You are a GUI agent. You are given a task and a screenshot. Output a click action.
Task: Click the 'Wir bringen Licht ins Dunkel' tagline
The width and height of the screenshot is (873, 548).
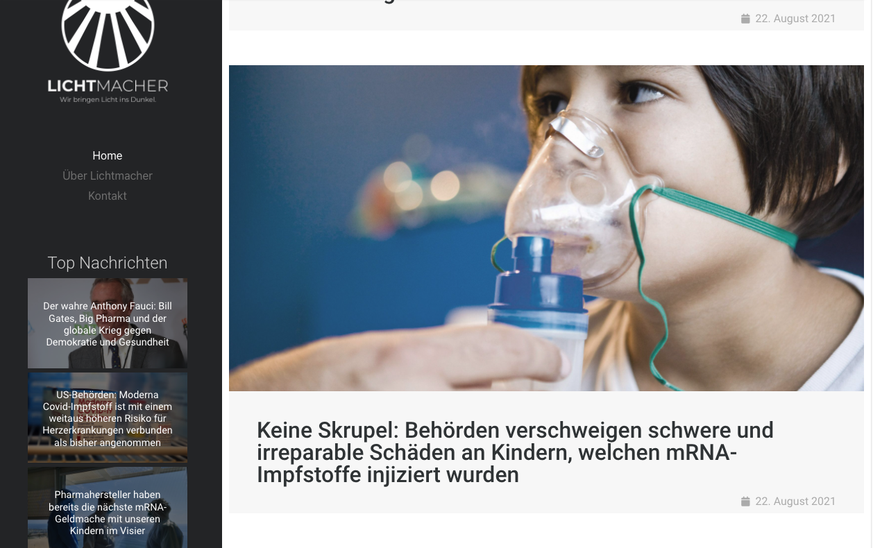107,100
